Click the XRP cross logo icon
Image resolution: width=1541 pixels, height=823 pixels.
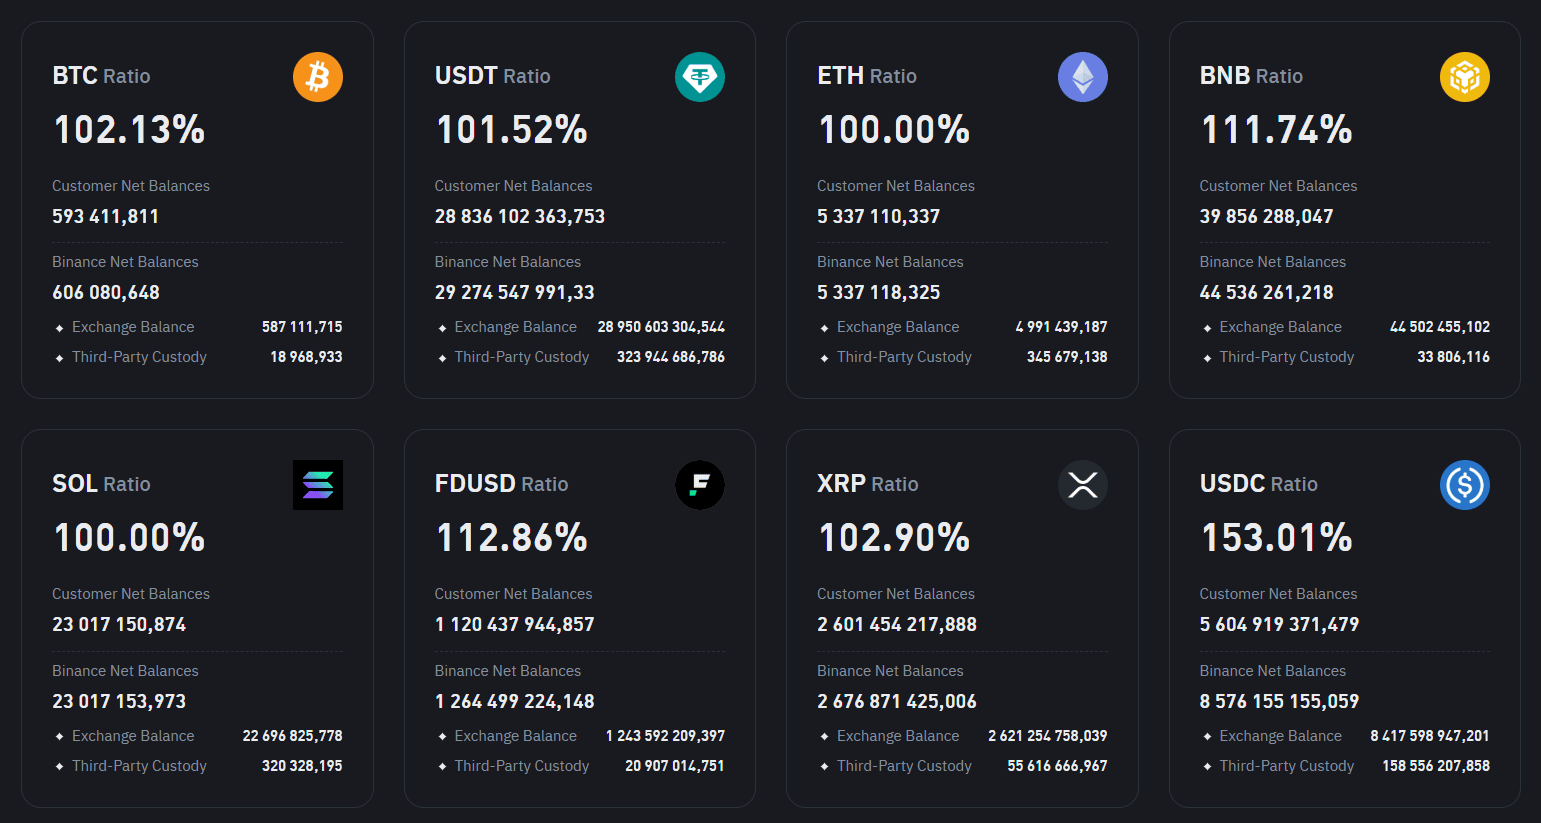point(1083,485)
